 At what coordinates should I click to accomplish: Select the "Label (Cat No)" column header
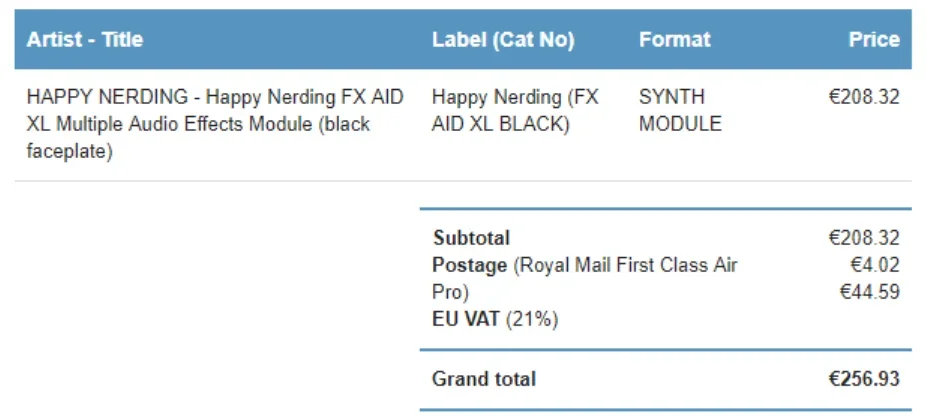503,40
